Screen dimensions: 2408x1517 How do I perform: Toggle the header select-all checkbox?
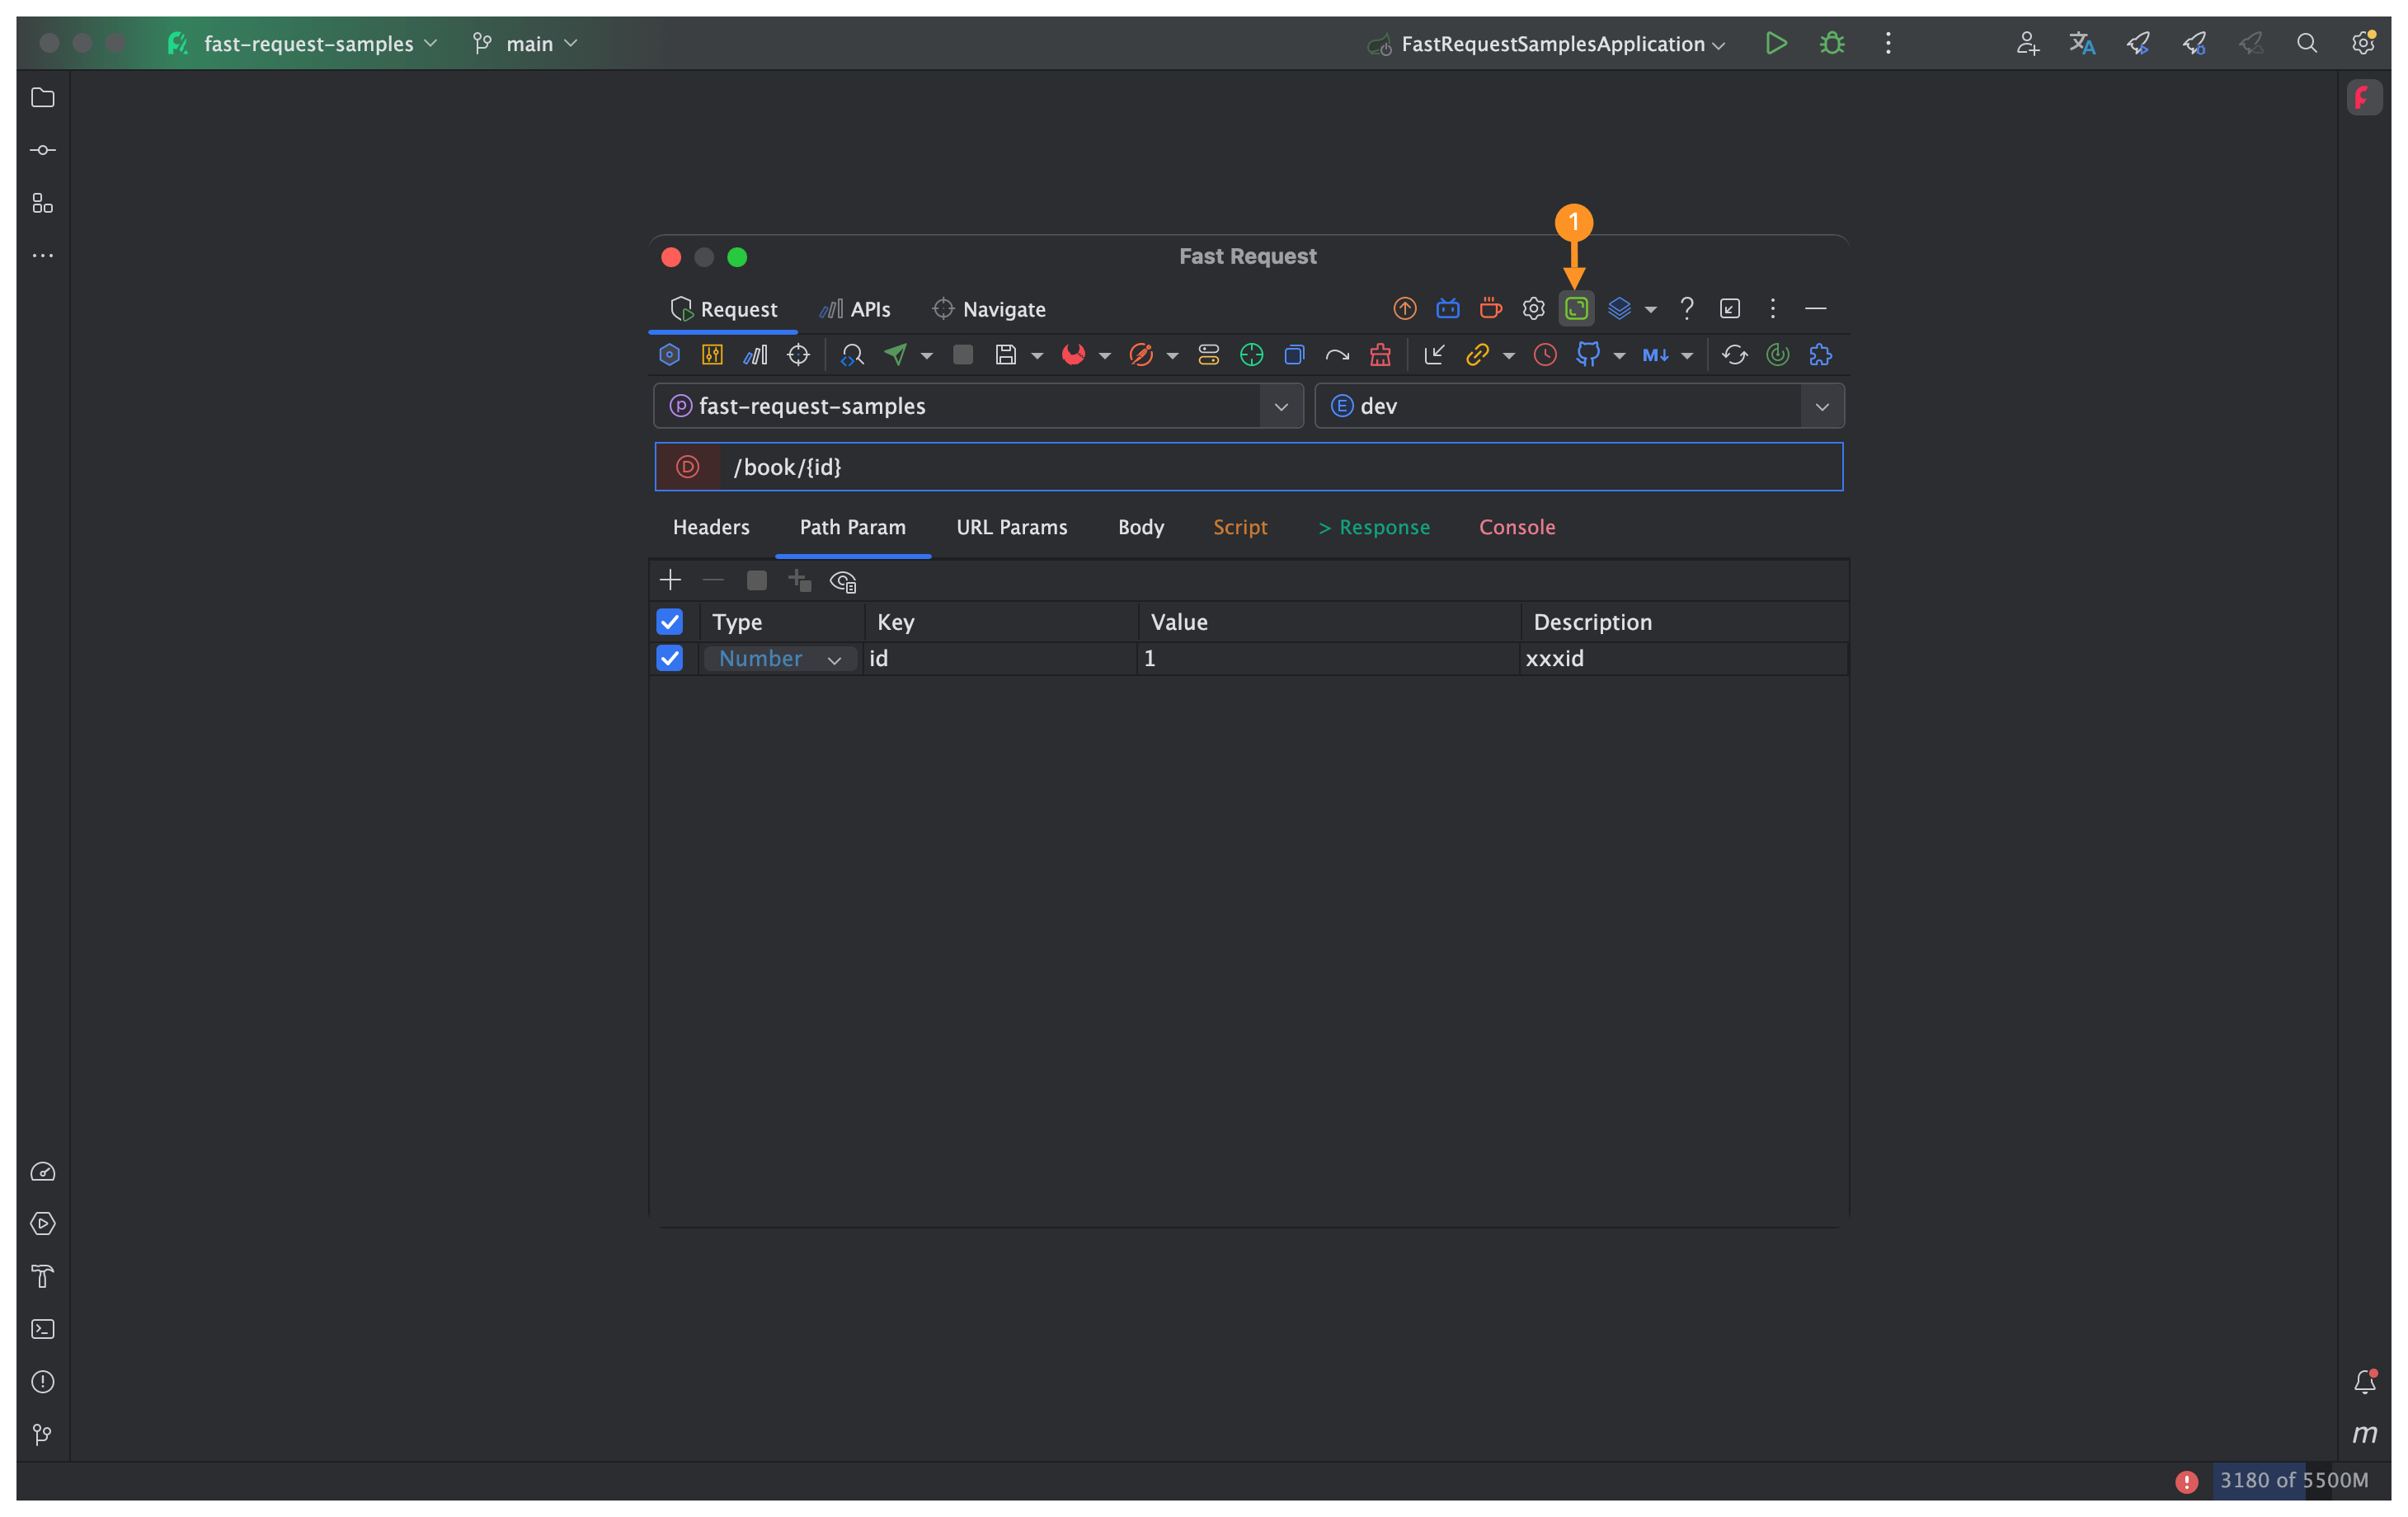click(x=669, y=621)
